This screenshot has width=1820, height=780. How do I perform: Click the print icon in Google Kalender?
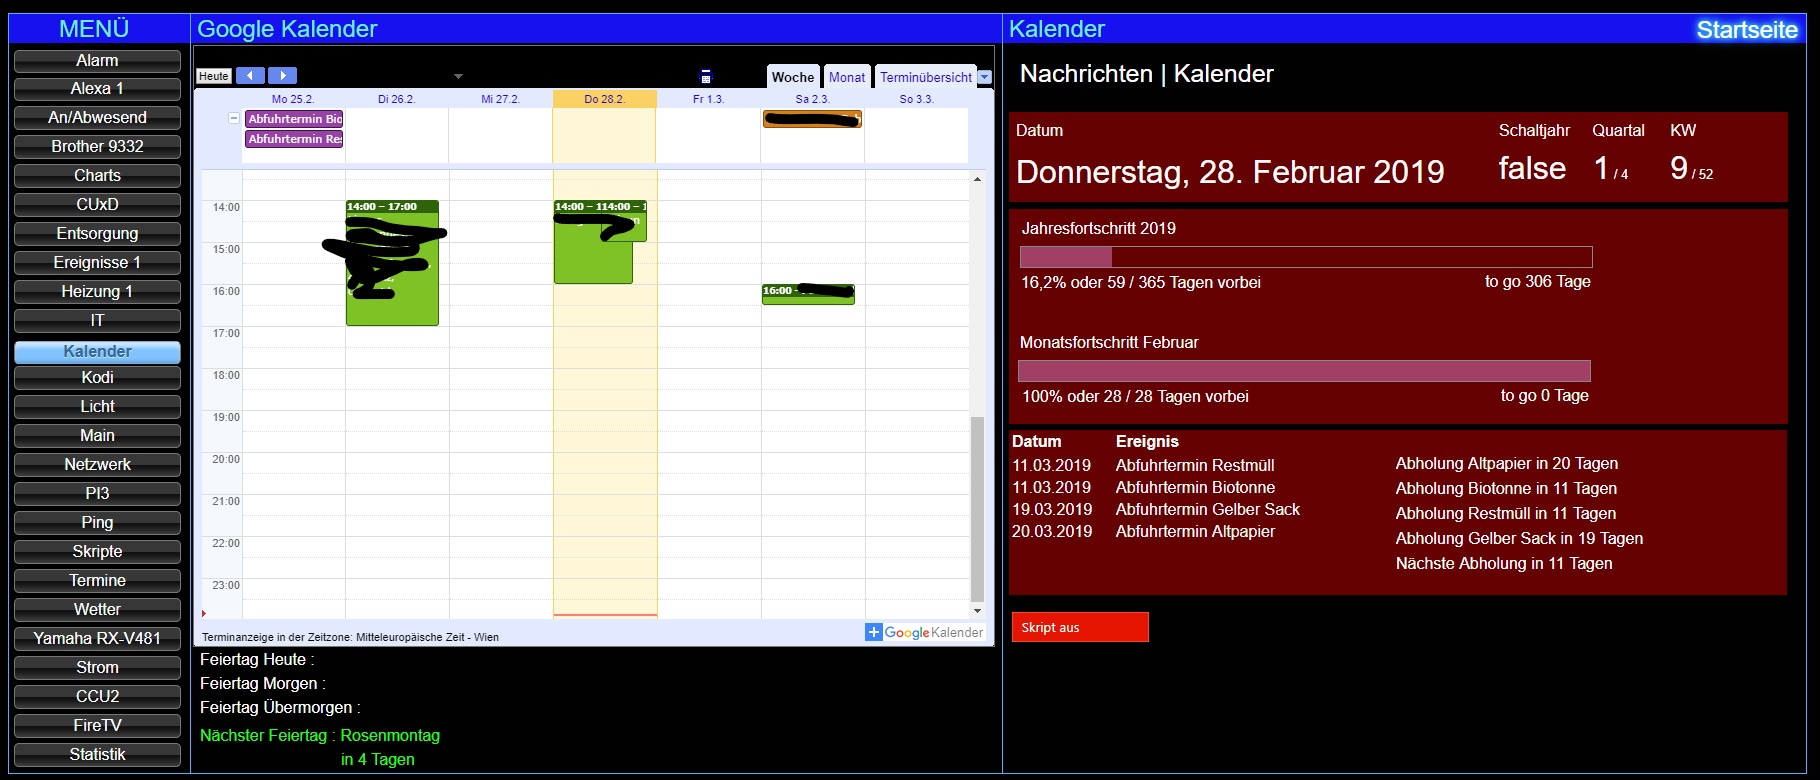coord(705,77)
